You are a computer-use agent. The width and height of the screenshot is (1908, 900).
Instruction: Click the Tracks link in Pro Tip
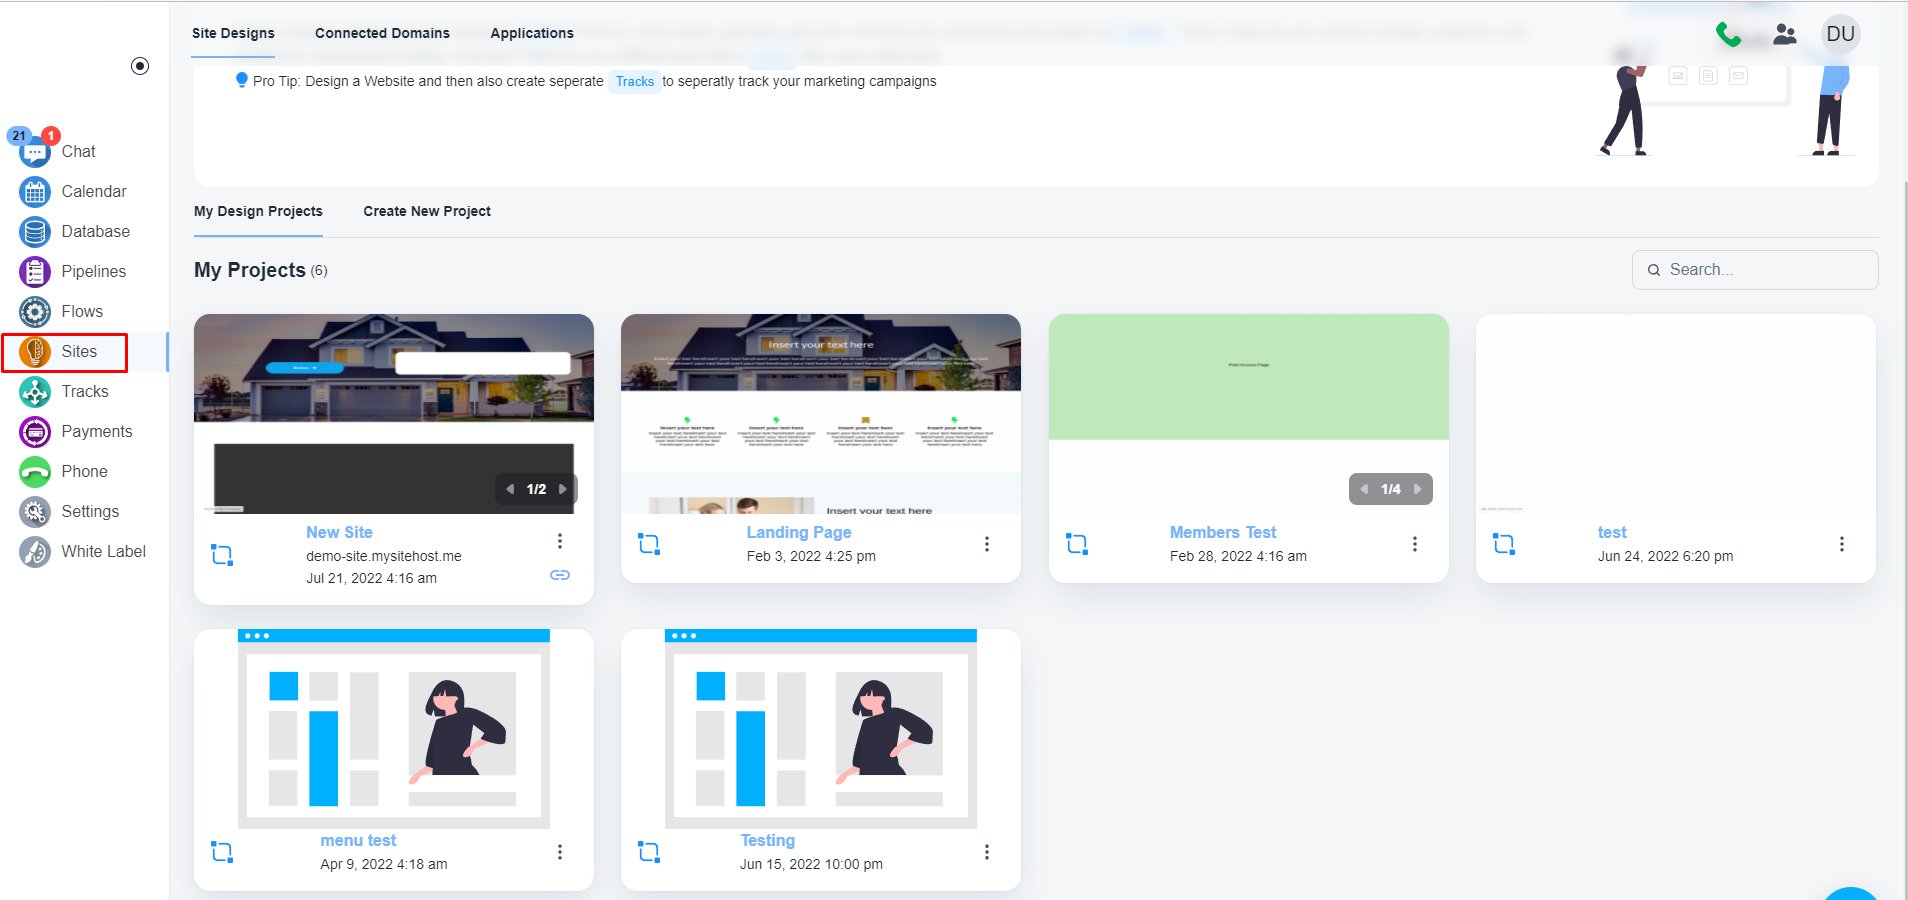tap(634, 82)
